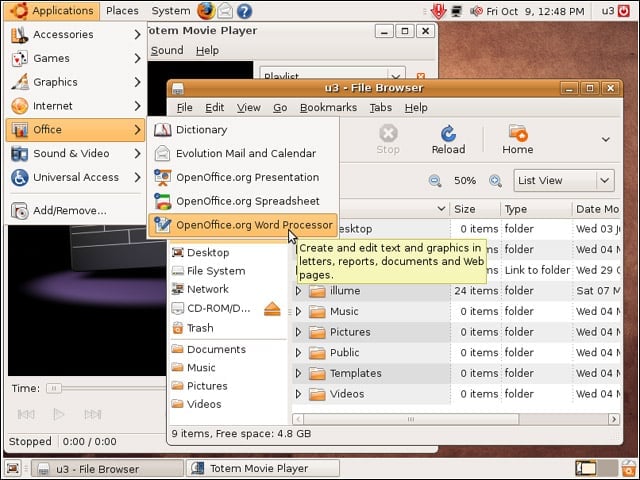Open Desktop in the sidebar
Viewport: 640px width, 480px height.
click(229, 253)
